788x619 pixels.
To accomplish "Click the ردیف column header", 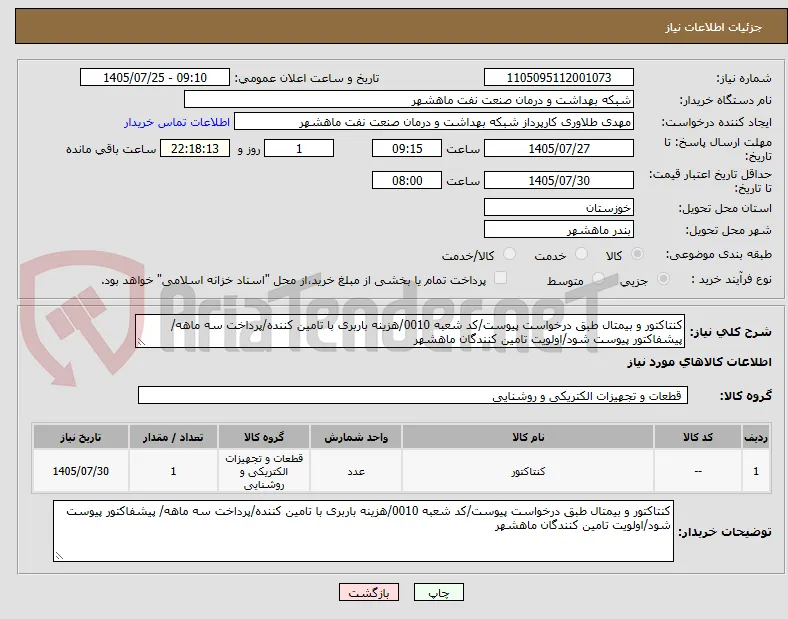I will pos(756,437).
